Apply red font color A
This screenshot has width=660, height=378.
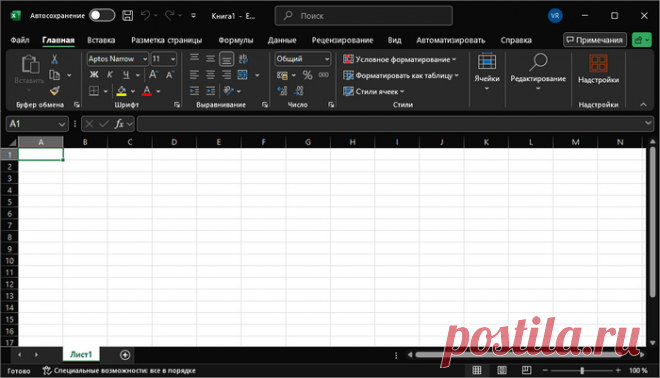click(146, 91)
